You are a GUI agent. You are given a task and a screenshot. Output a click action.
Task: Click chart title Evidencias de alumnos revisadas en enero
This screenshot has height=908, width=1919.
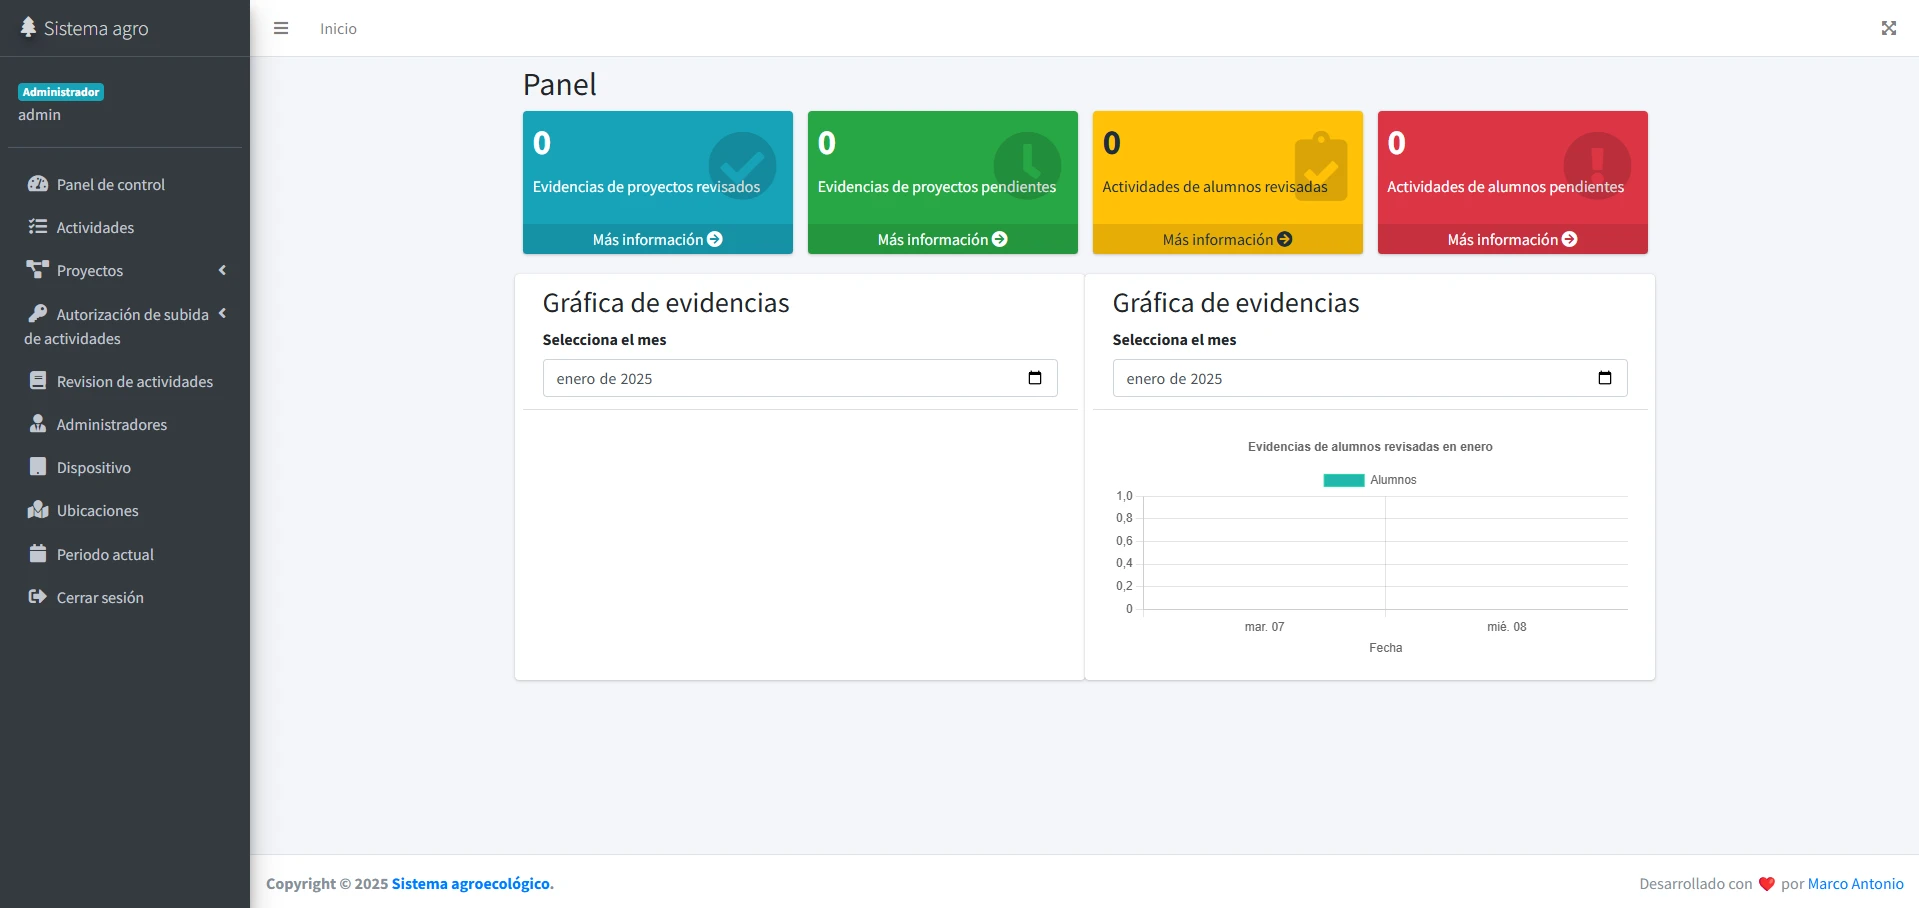[1370, 447]
